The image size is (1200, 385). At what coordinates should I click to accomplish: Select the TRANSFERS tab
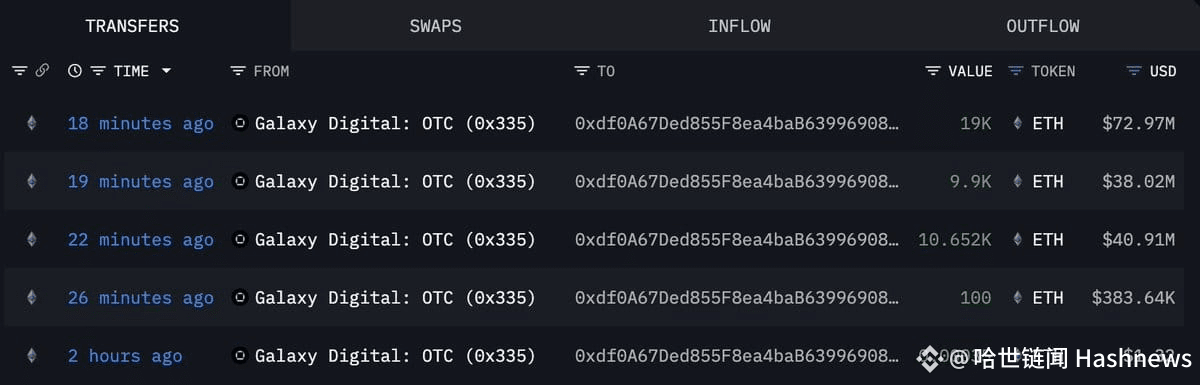(x=132, y=26)
